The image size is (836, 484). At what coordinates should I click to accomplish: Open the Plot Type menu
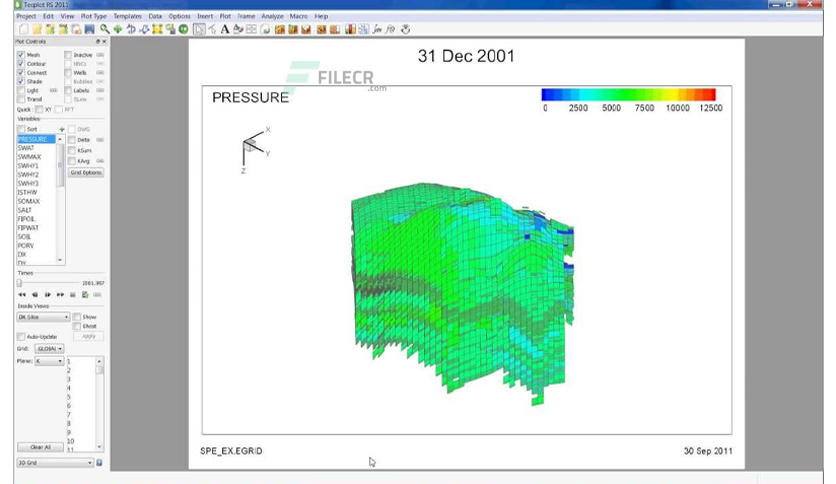[94, 17]
